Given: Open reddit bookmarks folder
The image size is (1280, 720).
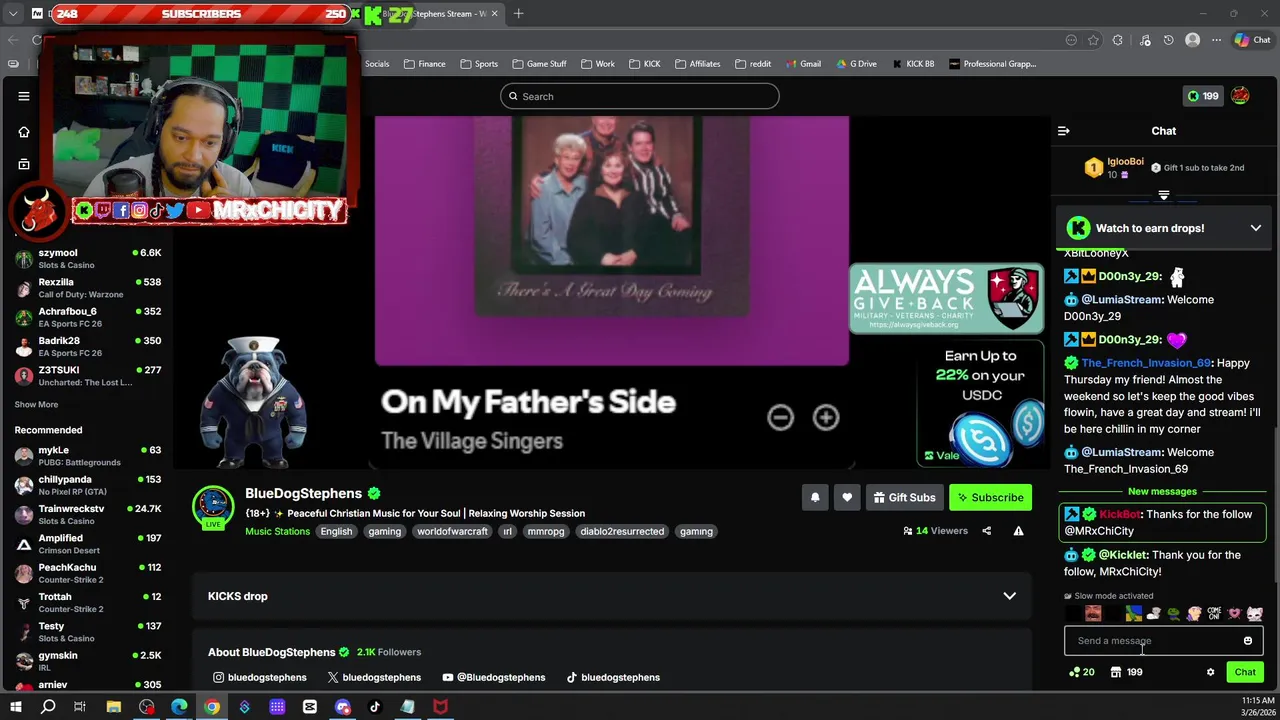Looking at the screenshot, I should (753, 64).
